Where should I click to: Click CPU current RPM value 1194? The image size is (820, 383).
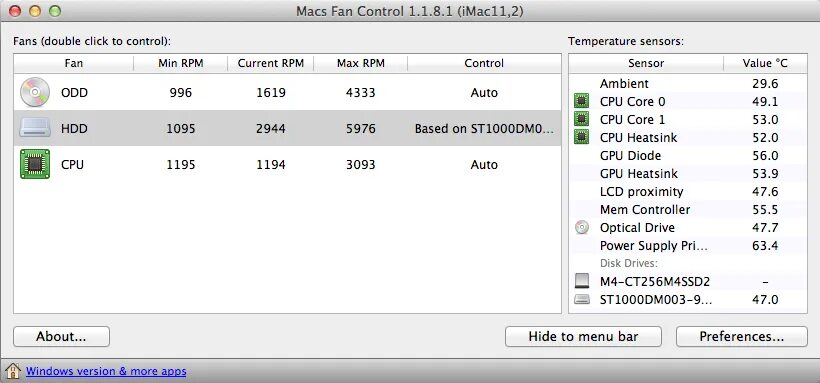tap(270, 165)
